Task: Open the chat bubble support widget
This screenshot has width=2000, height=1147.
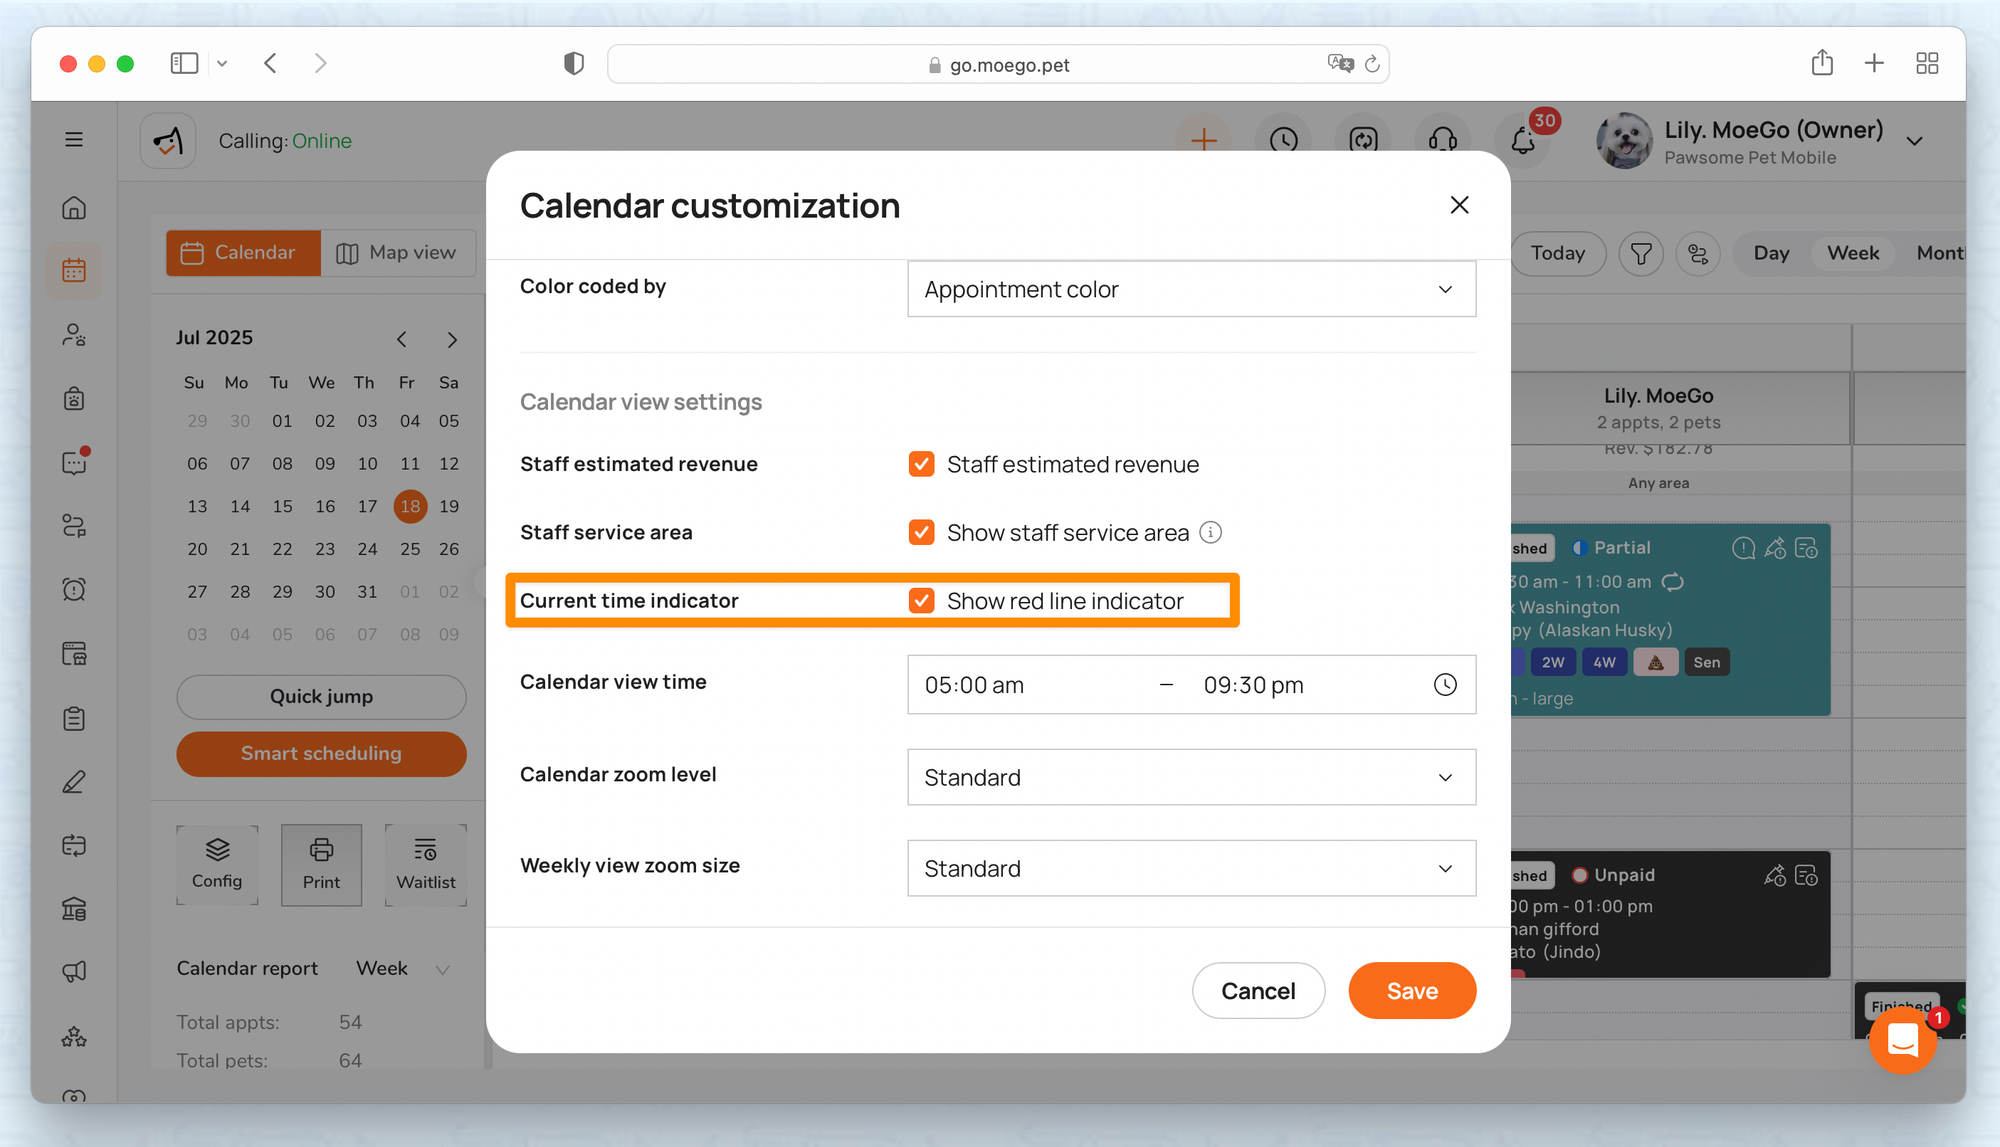Action: pyautogui.click(x=1902, y=1041)
